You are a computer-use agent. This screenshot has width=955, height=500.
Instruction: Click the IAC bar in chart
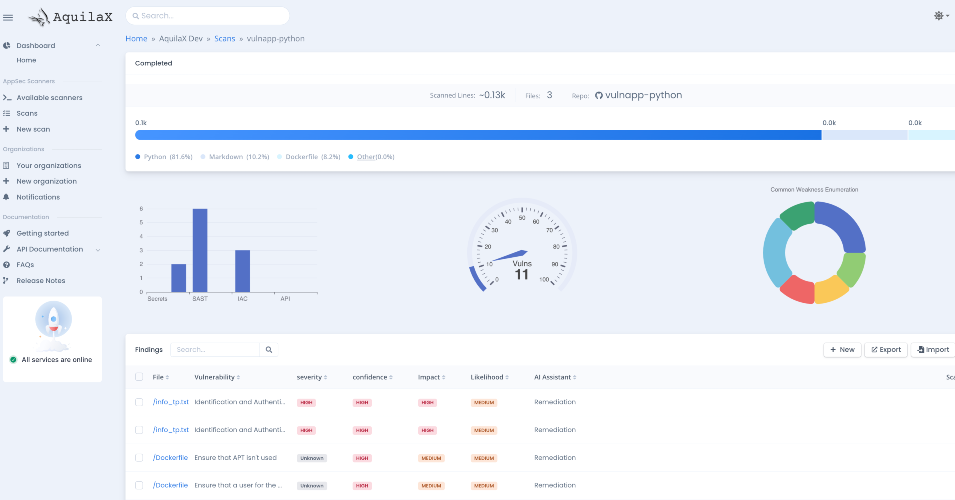[242, 271]
